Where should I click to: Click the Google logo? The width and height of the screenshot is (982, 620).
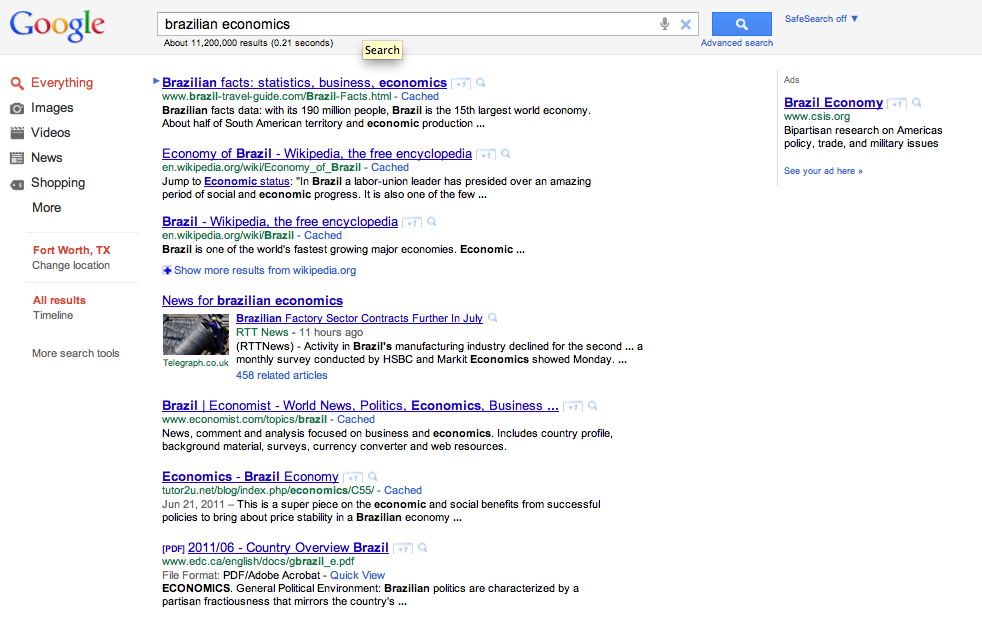[58, 27]
